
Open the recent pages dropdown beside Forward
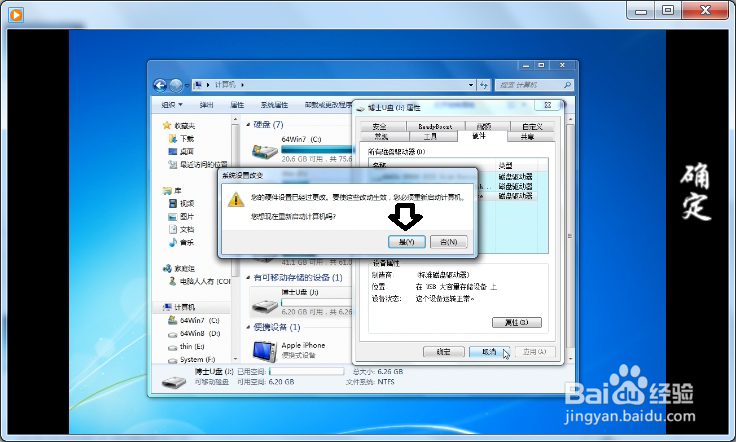point(187,85)
